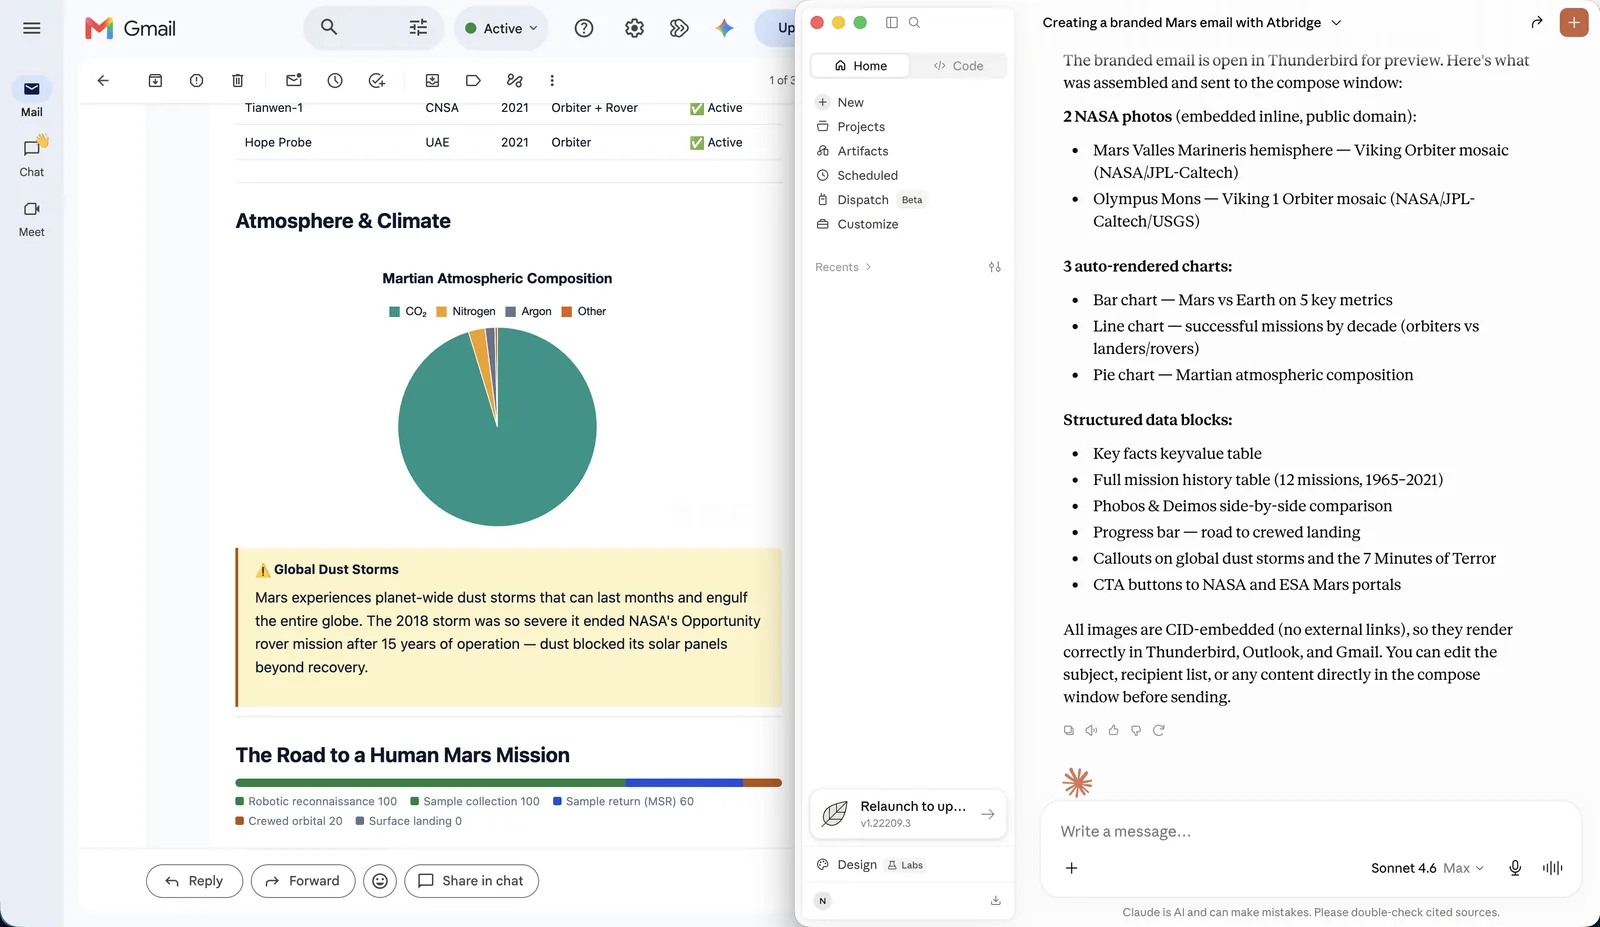Switch to the Home tab in Claude
This screenshot has width=1600, height=927.
[x=860, y=66]
